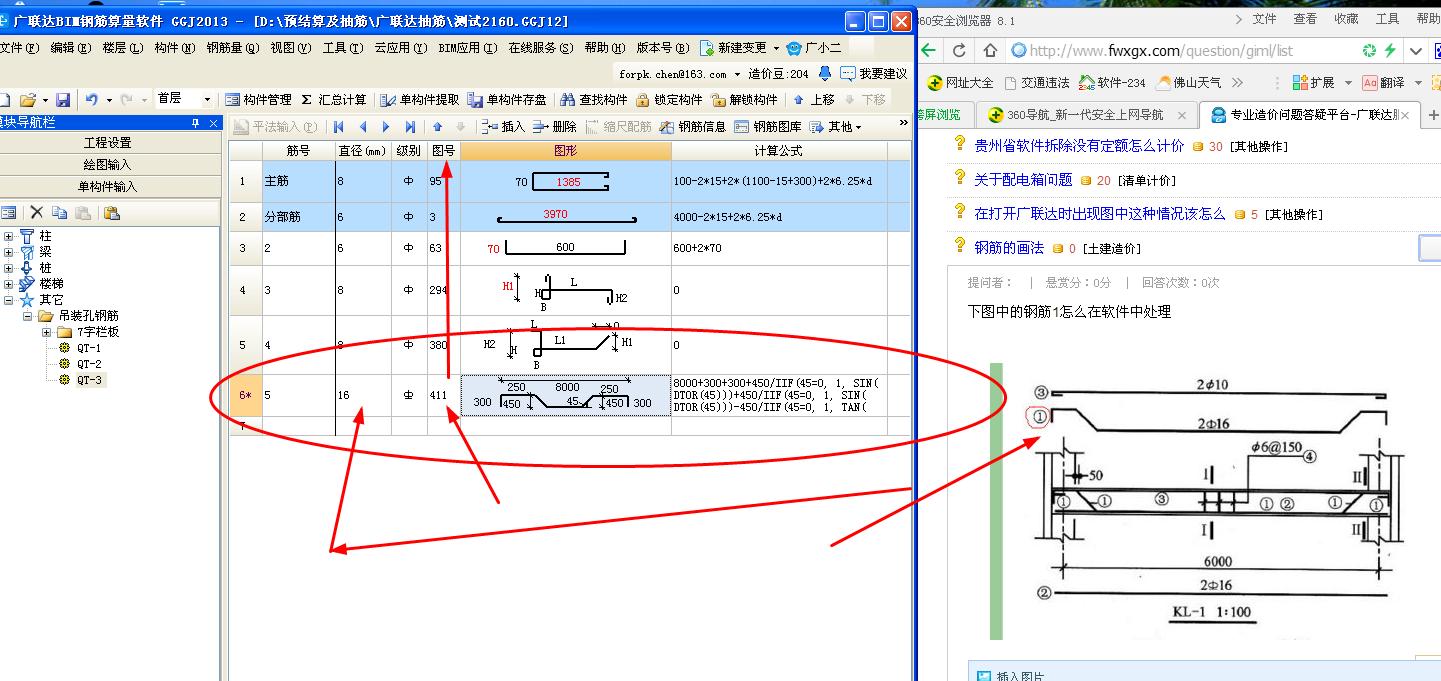Click browser home icon
This screenshot has width=1441, height=681.
click(x=990, y=50)
